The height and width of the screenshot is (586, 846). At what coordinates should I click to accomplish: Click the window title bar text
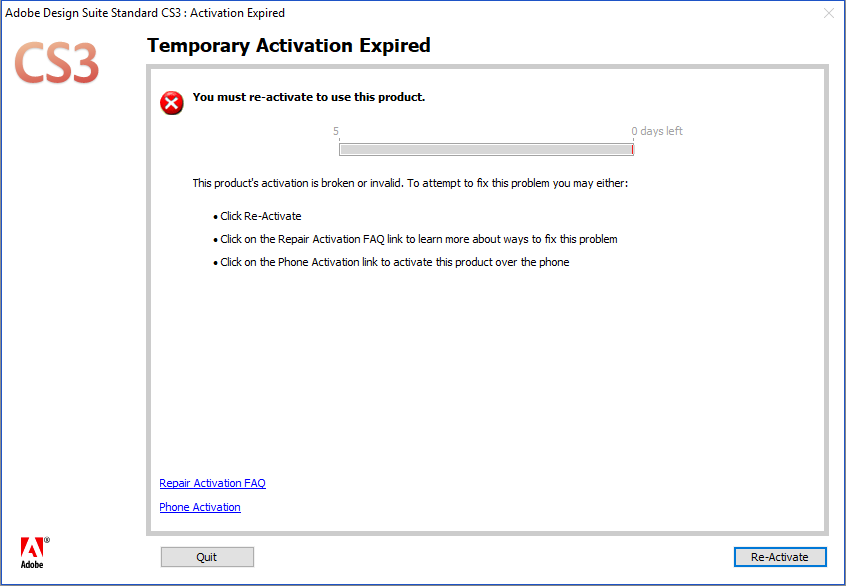tap(145, 13)
